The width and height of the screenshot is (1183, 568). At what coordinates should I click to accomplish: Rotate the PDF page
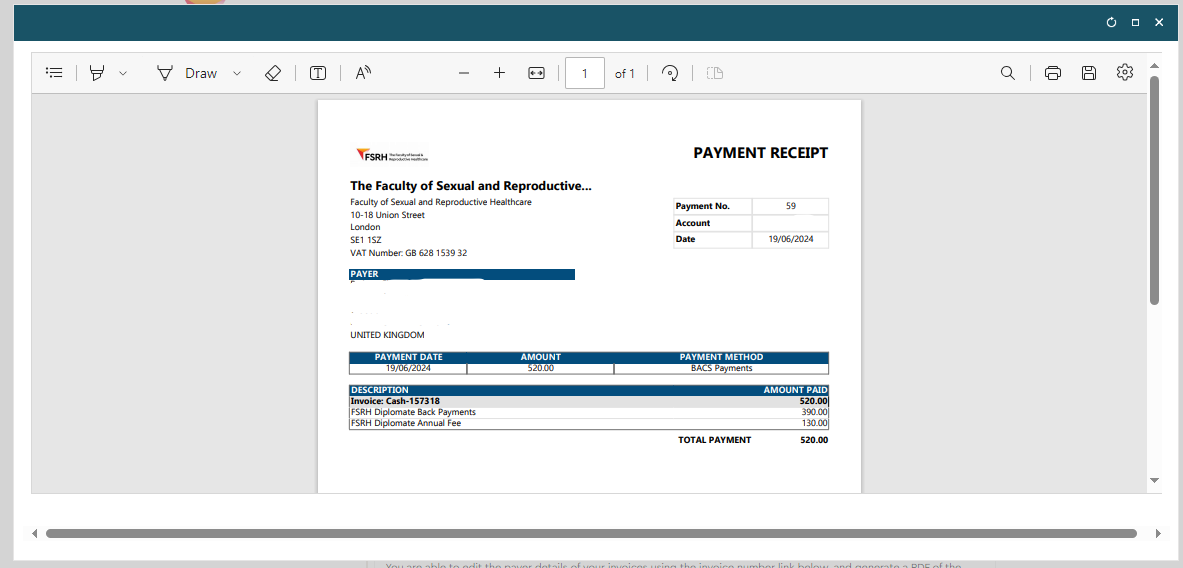pyautogui.click(x=669, y=73)
